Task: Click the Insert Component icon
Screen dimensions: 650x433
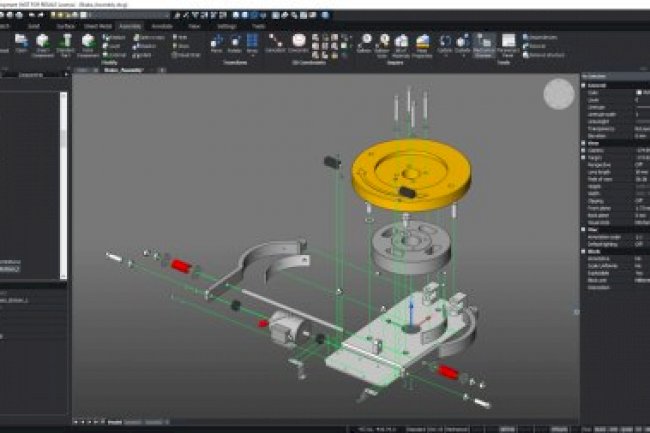Action: coord(42,44)
